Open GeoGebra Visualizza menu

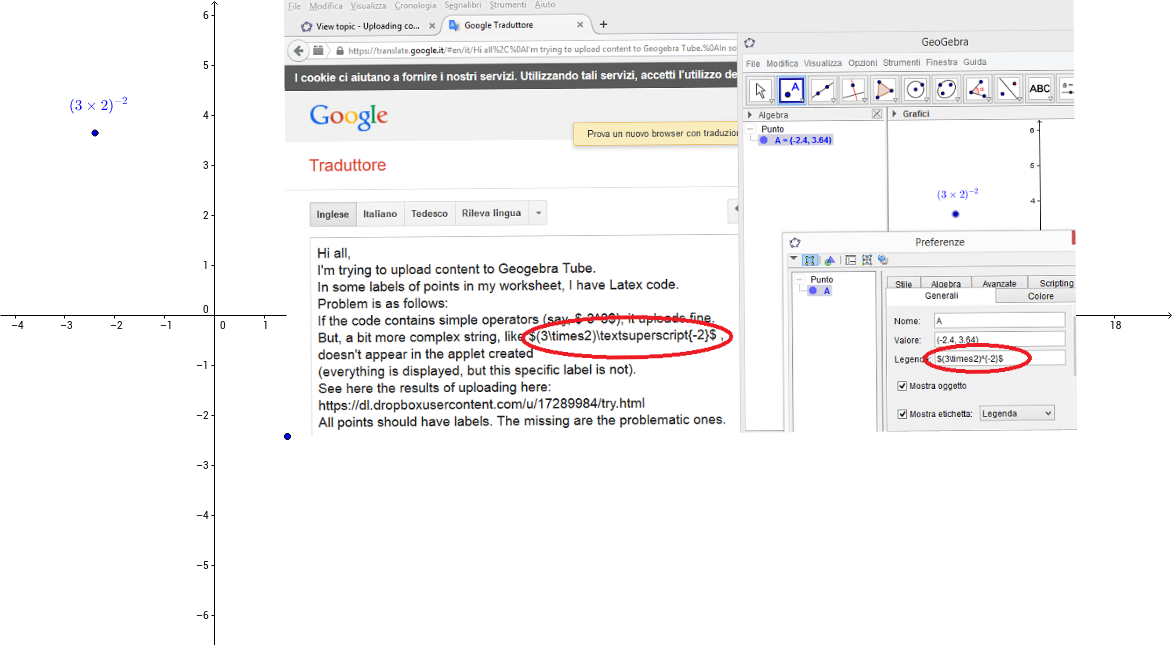click(x=822, y=64)
